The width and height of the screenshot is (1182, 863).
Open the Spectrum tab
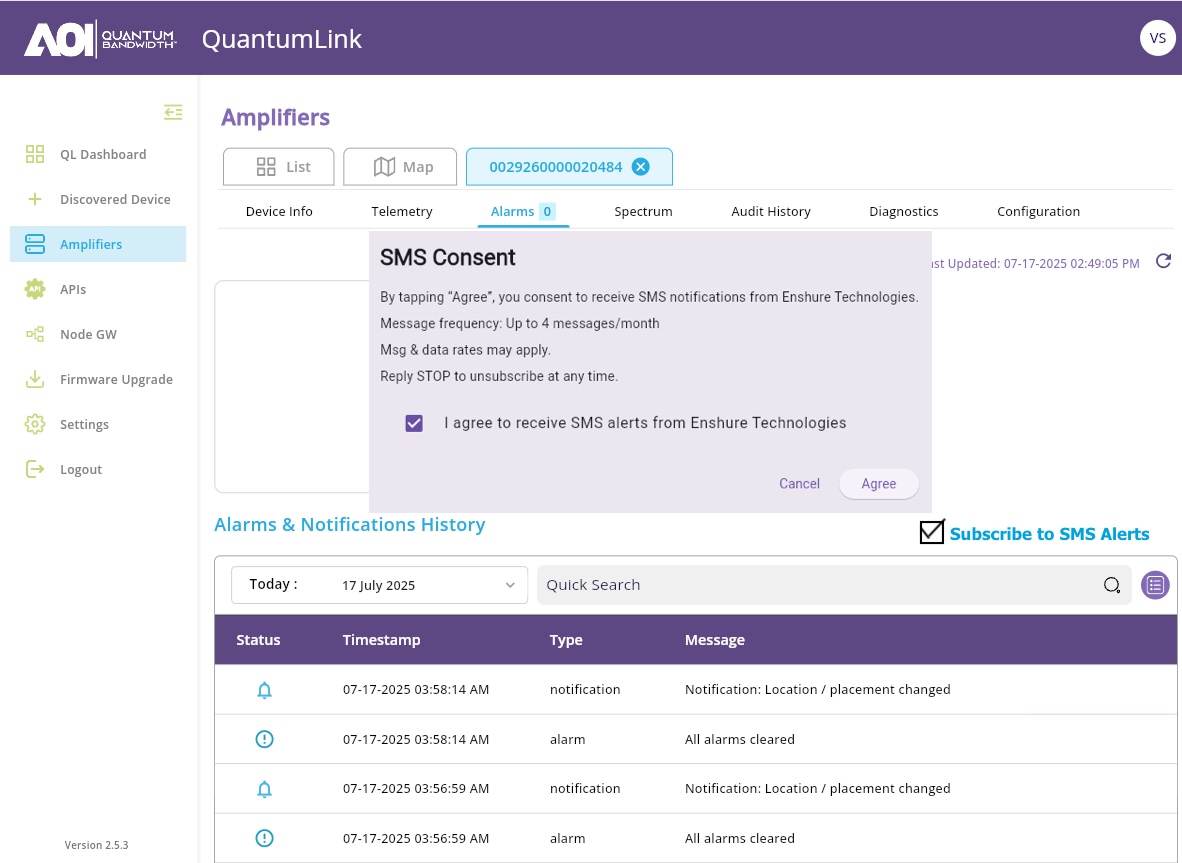(643, 212)
